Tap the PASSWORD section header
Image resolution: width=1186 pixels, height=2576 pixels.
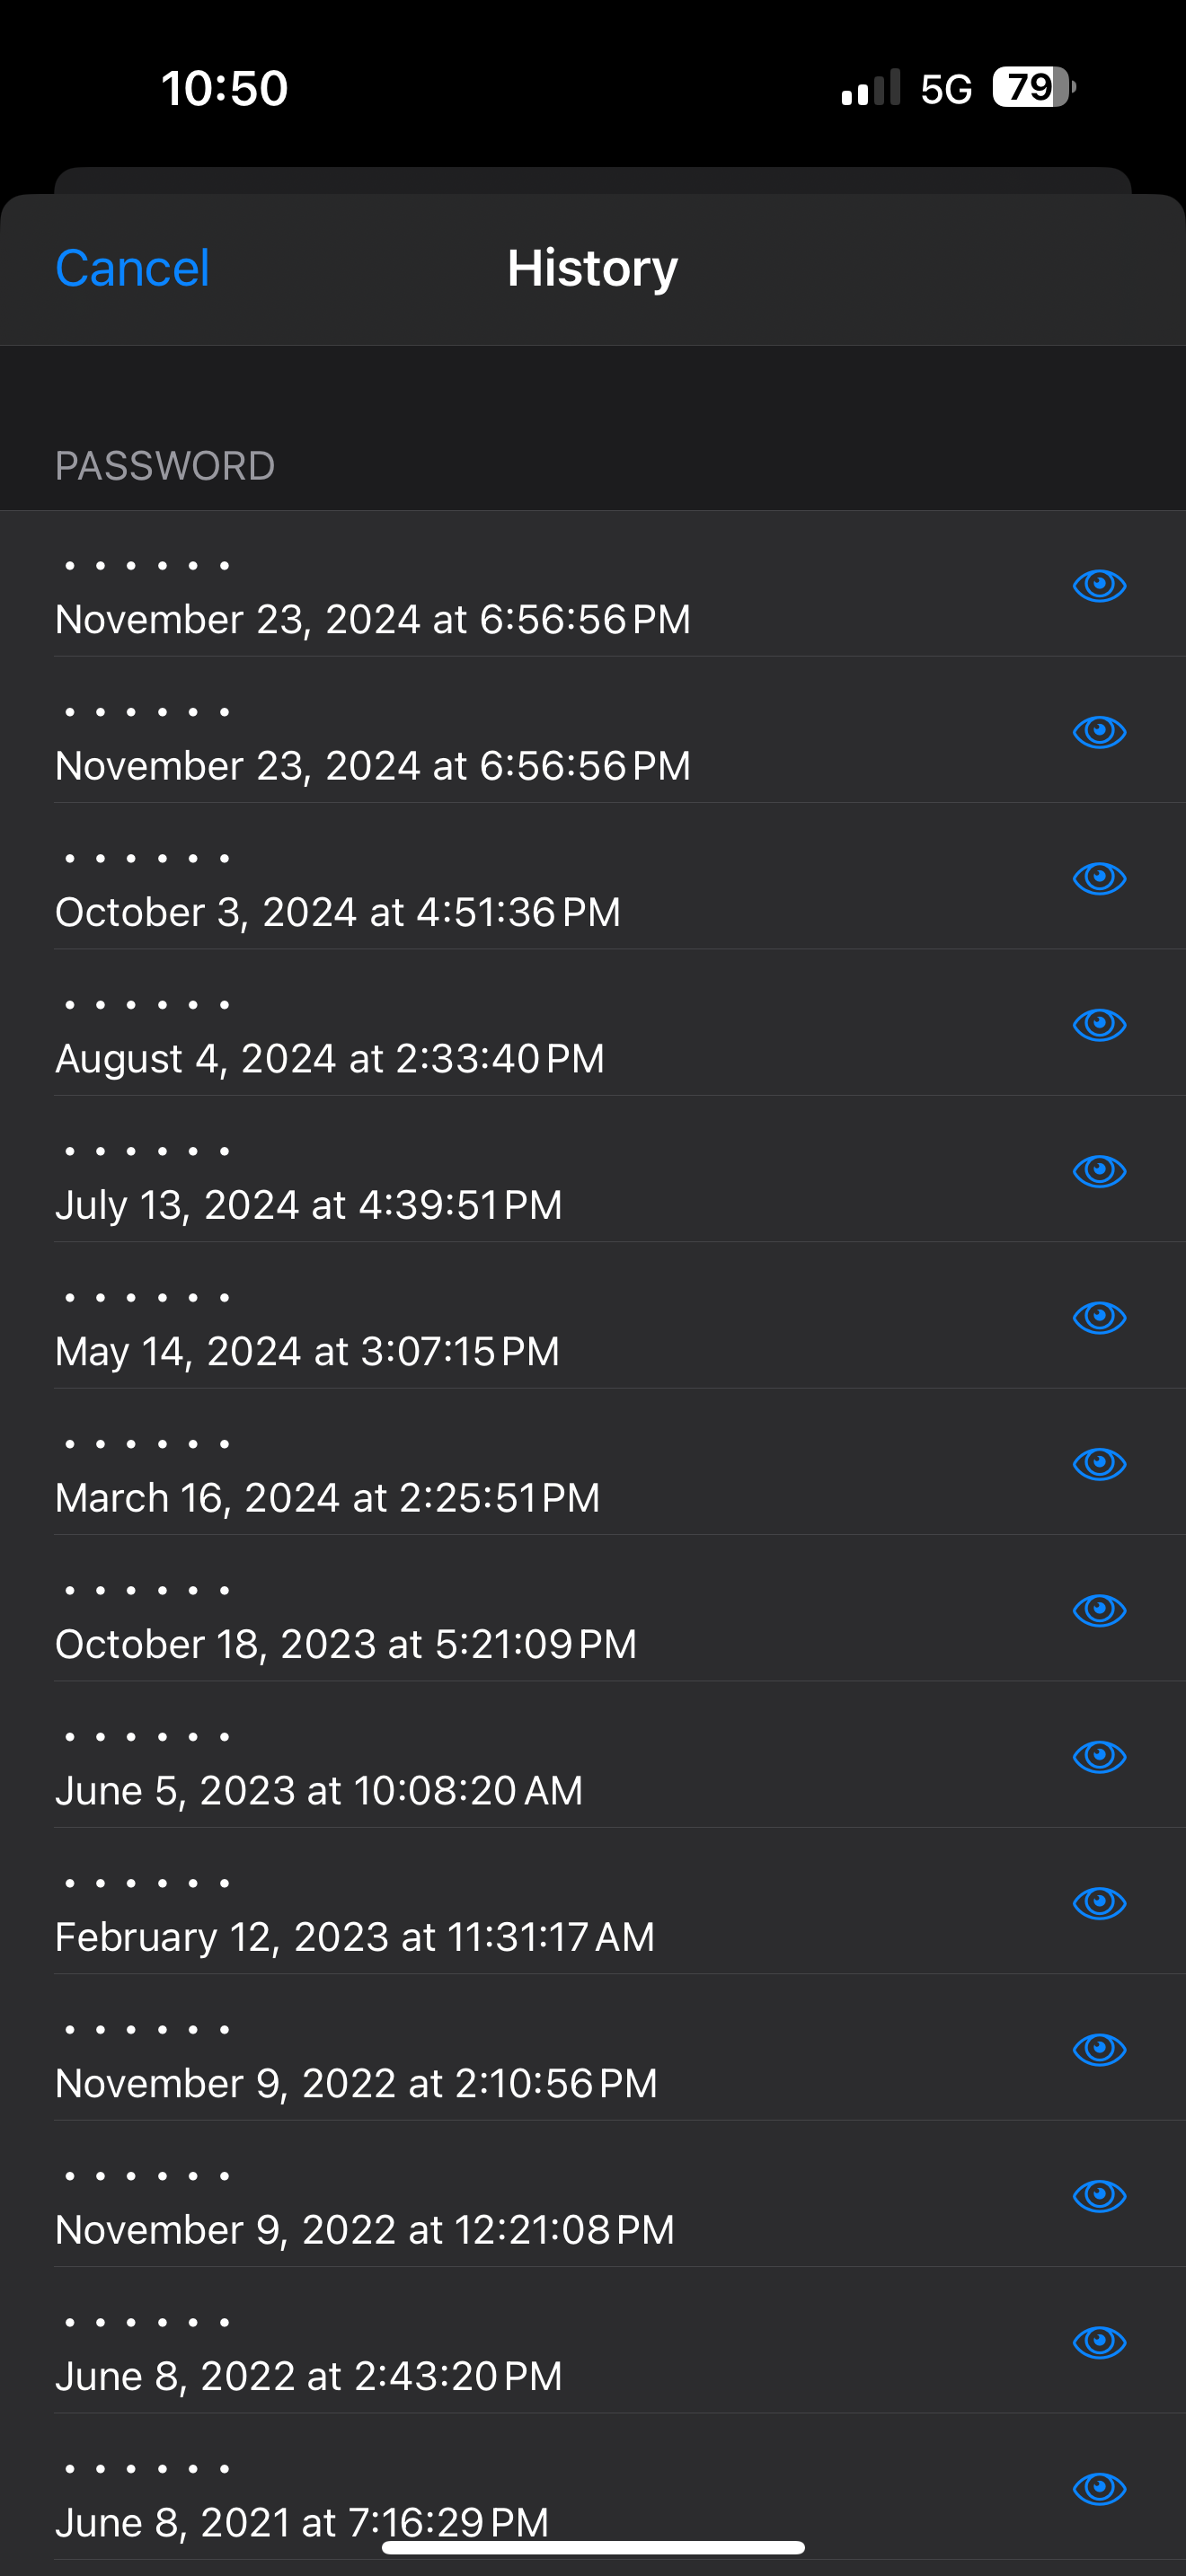click(x=165, y=466)
